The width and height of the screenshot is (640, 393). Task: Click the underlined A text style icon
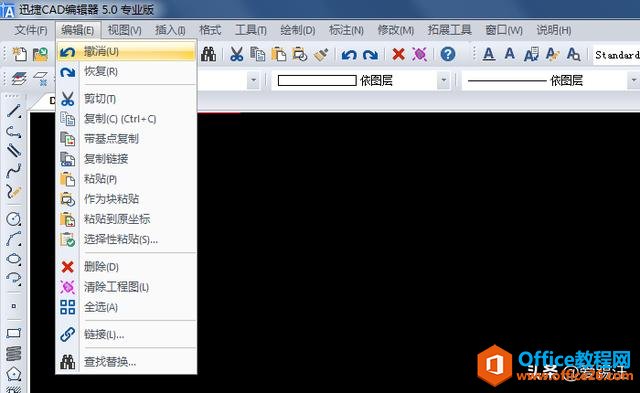489,54
